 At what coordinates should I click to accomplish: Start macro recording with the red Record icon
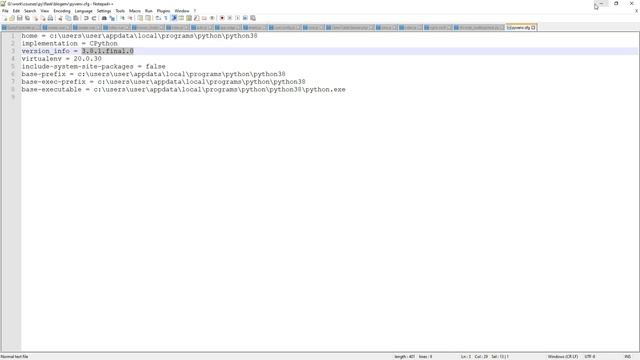click(222, 18)
